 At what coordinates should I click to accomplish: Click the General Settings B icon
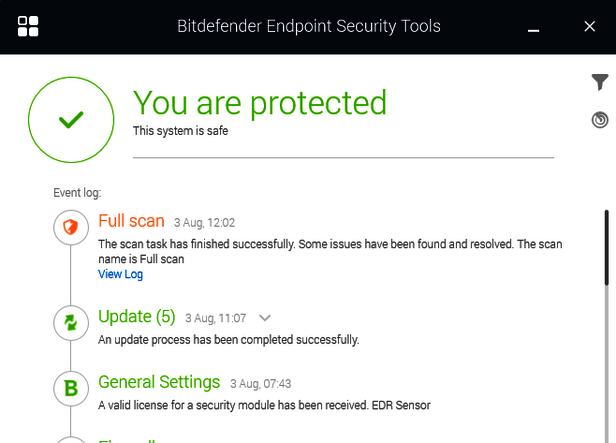coord(70,387)
